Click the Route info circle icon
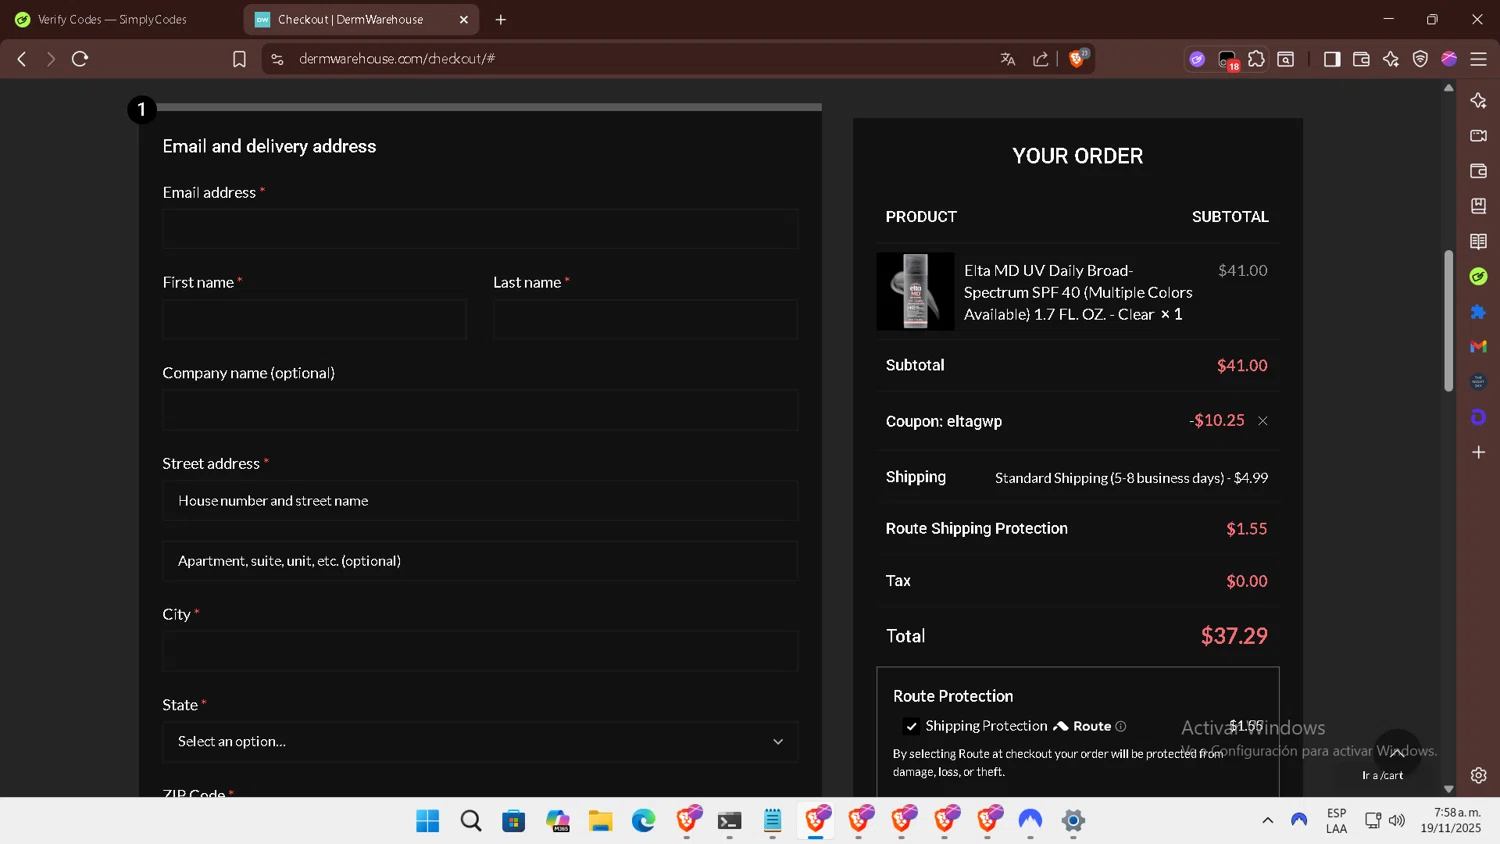 point(1121,727)
